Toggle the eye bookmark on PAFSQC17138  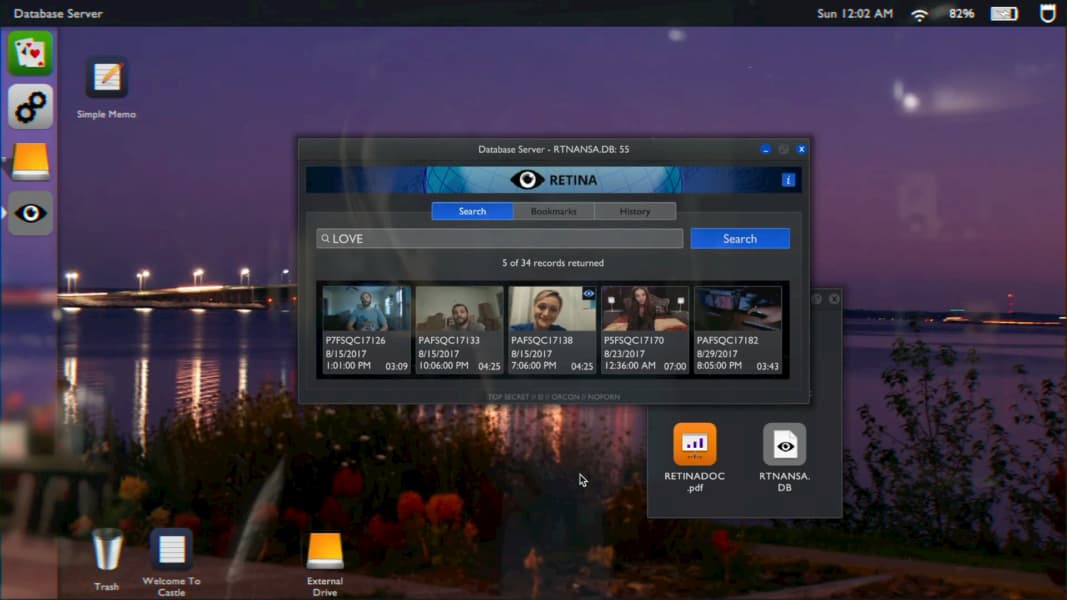pyautogui.click(x=589, y=293)
